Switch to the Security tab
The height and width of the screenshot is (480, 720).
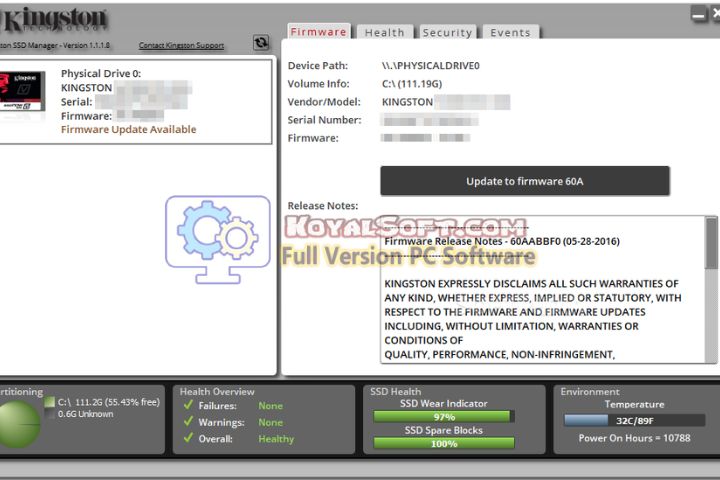point(447,33)
